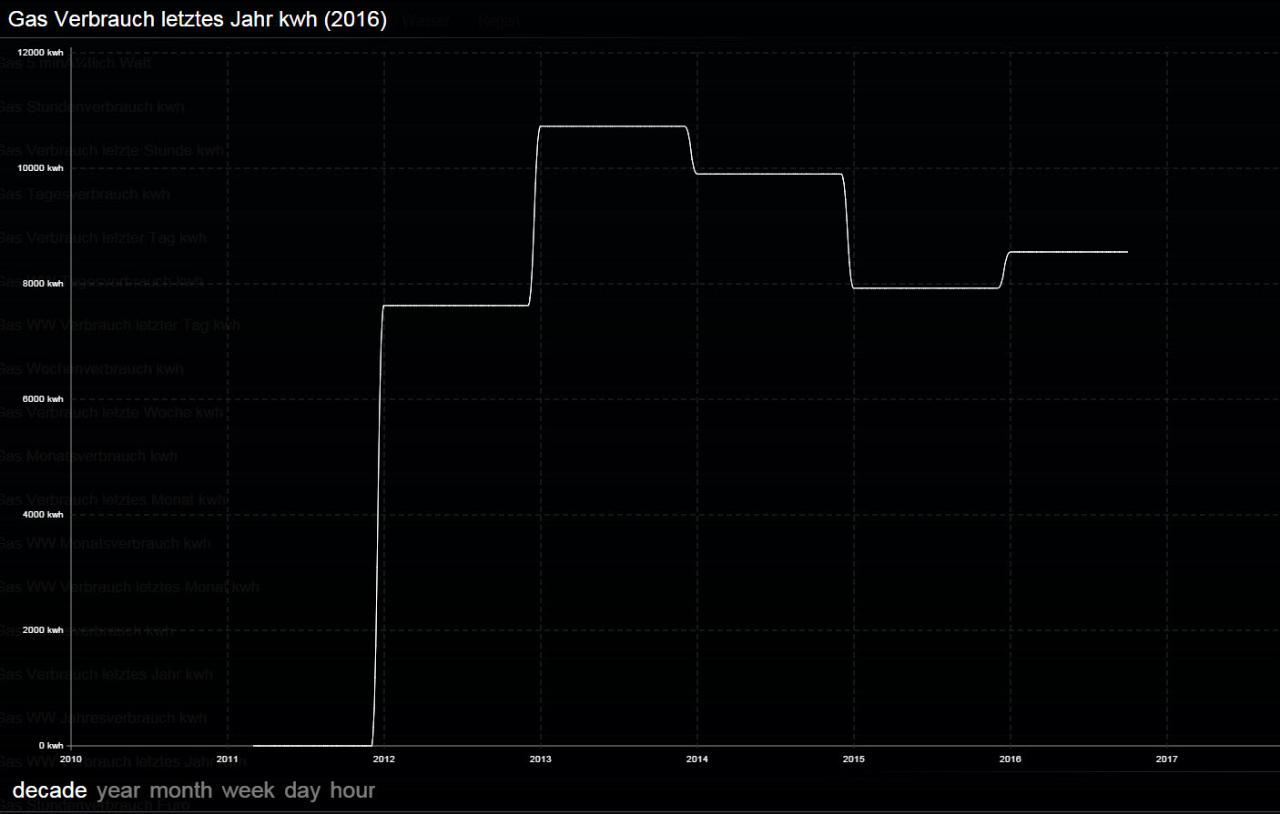Viewport: 1280px width, 814px height.
Task: Click the 2013 label on the x-axis
Action: [540, 759]
